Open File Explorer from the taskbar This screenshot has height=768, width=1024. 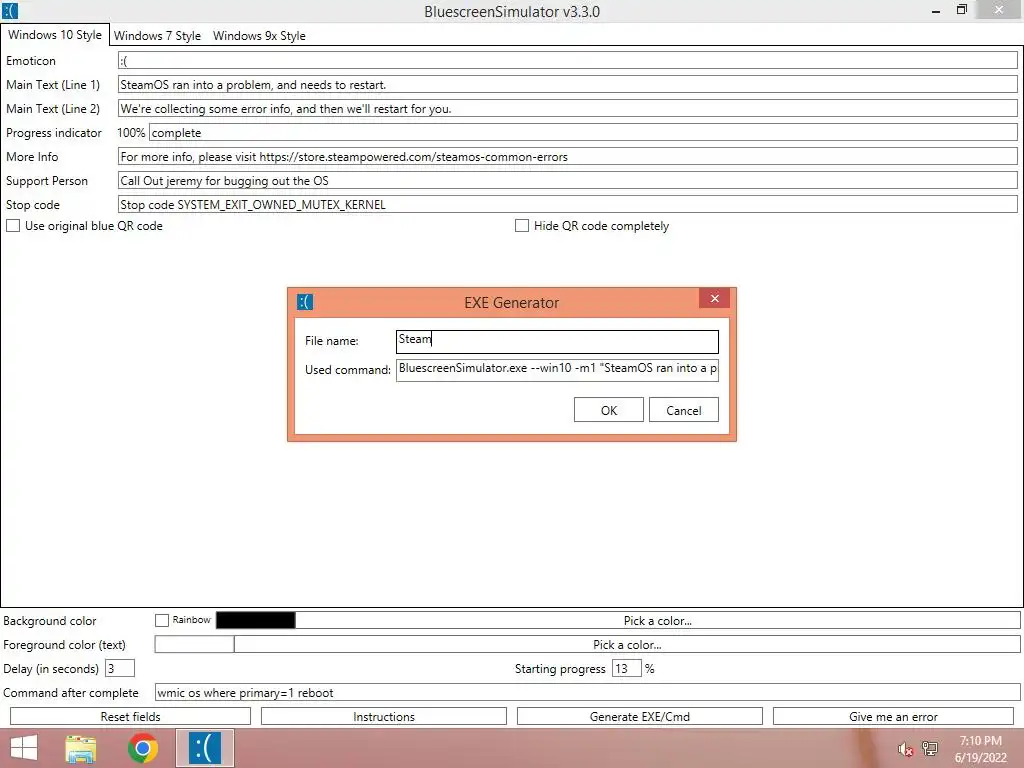pyautogui.click(x=81, y=748)
